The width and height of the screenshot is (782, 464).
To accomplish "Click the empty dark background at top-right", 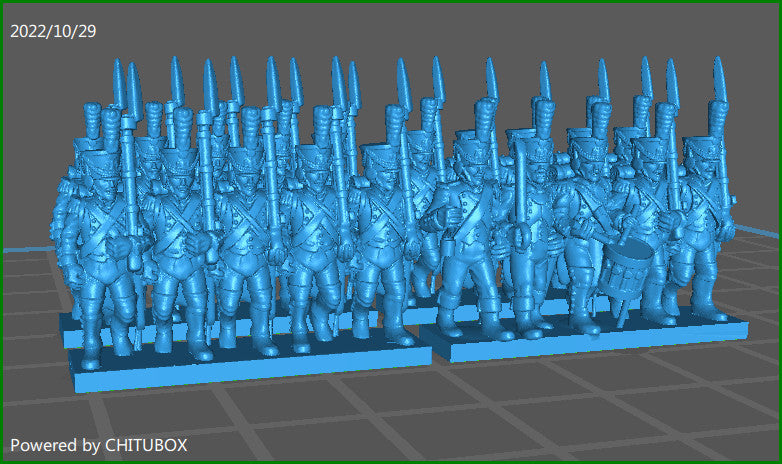I will 700,30.
